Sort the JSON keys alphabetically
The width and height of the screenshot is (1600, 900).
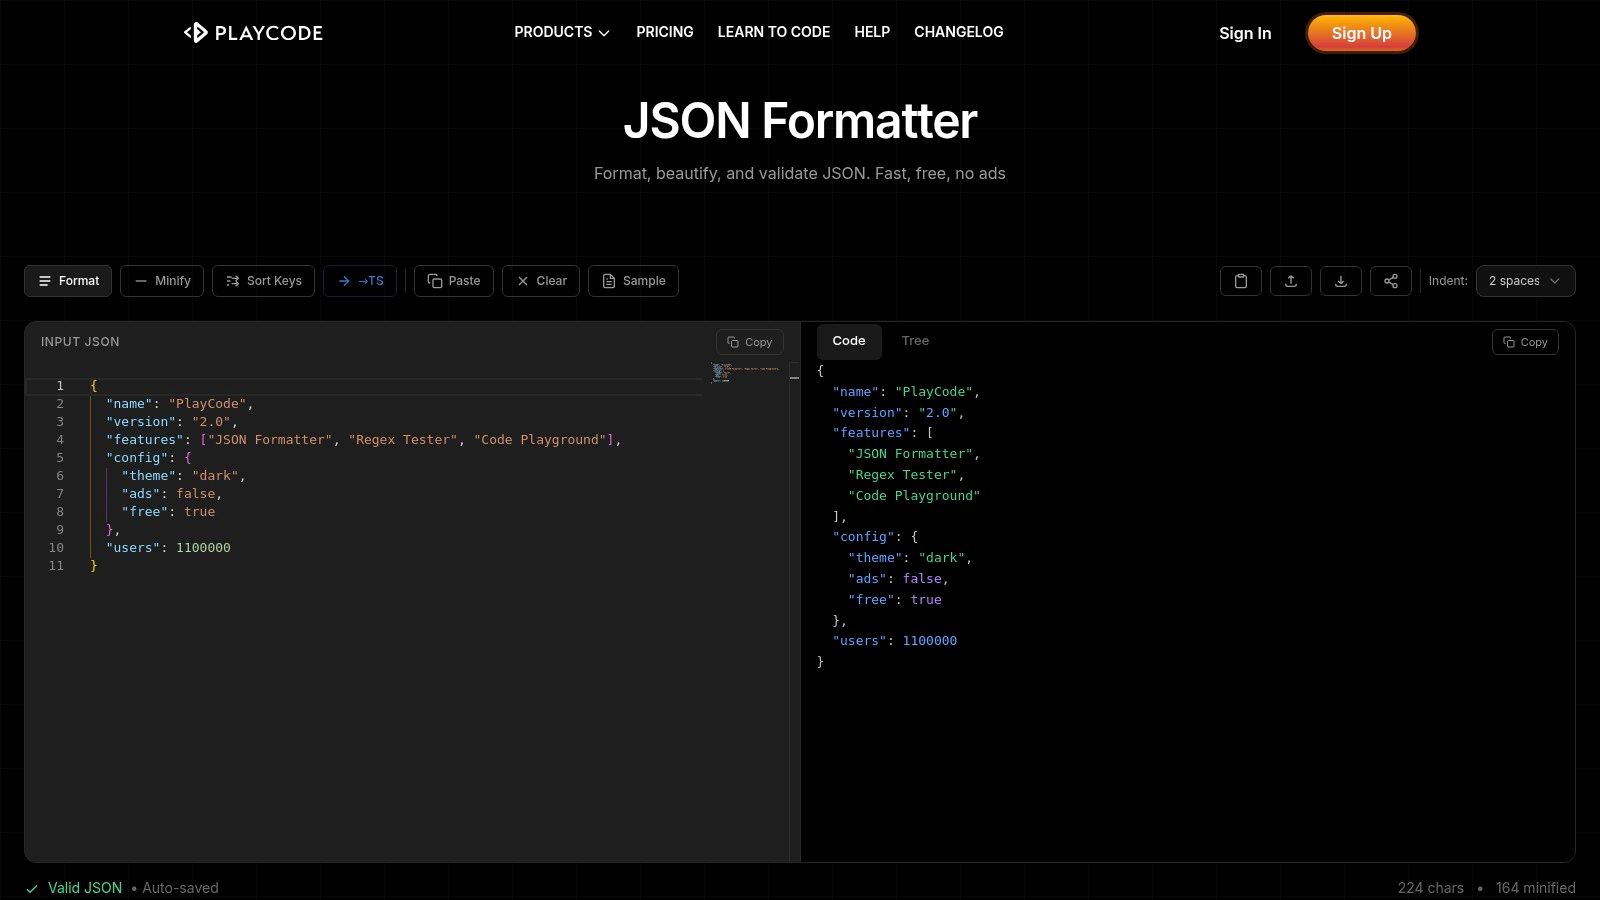(x=263, y=281)
